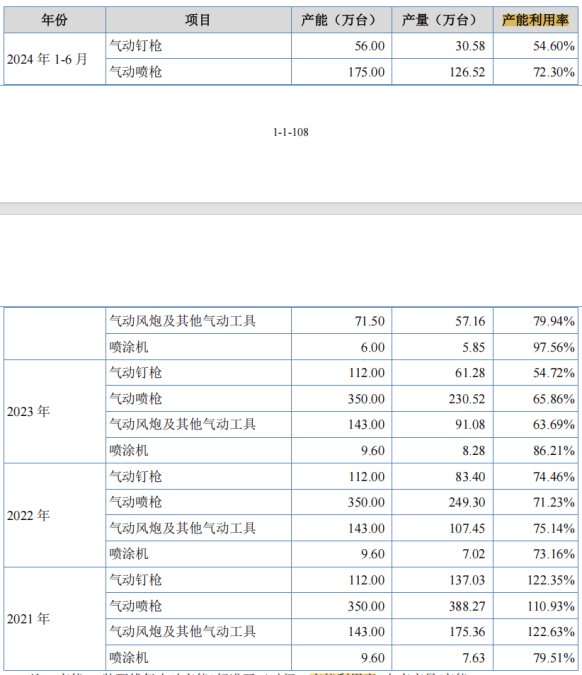Click the 126.52 output value
The width and height of the screenshot is (582, 675).
tap(467, 72)
